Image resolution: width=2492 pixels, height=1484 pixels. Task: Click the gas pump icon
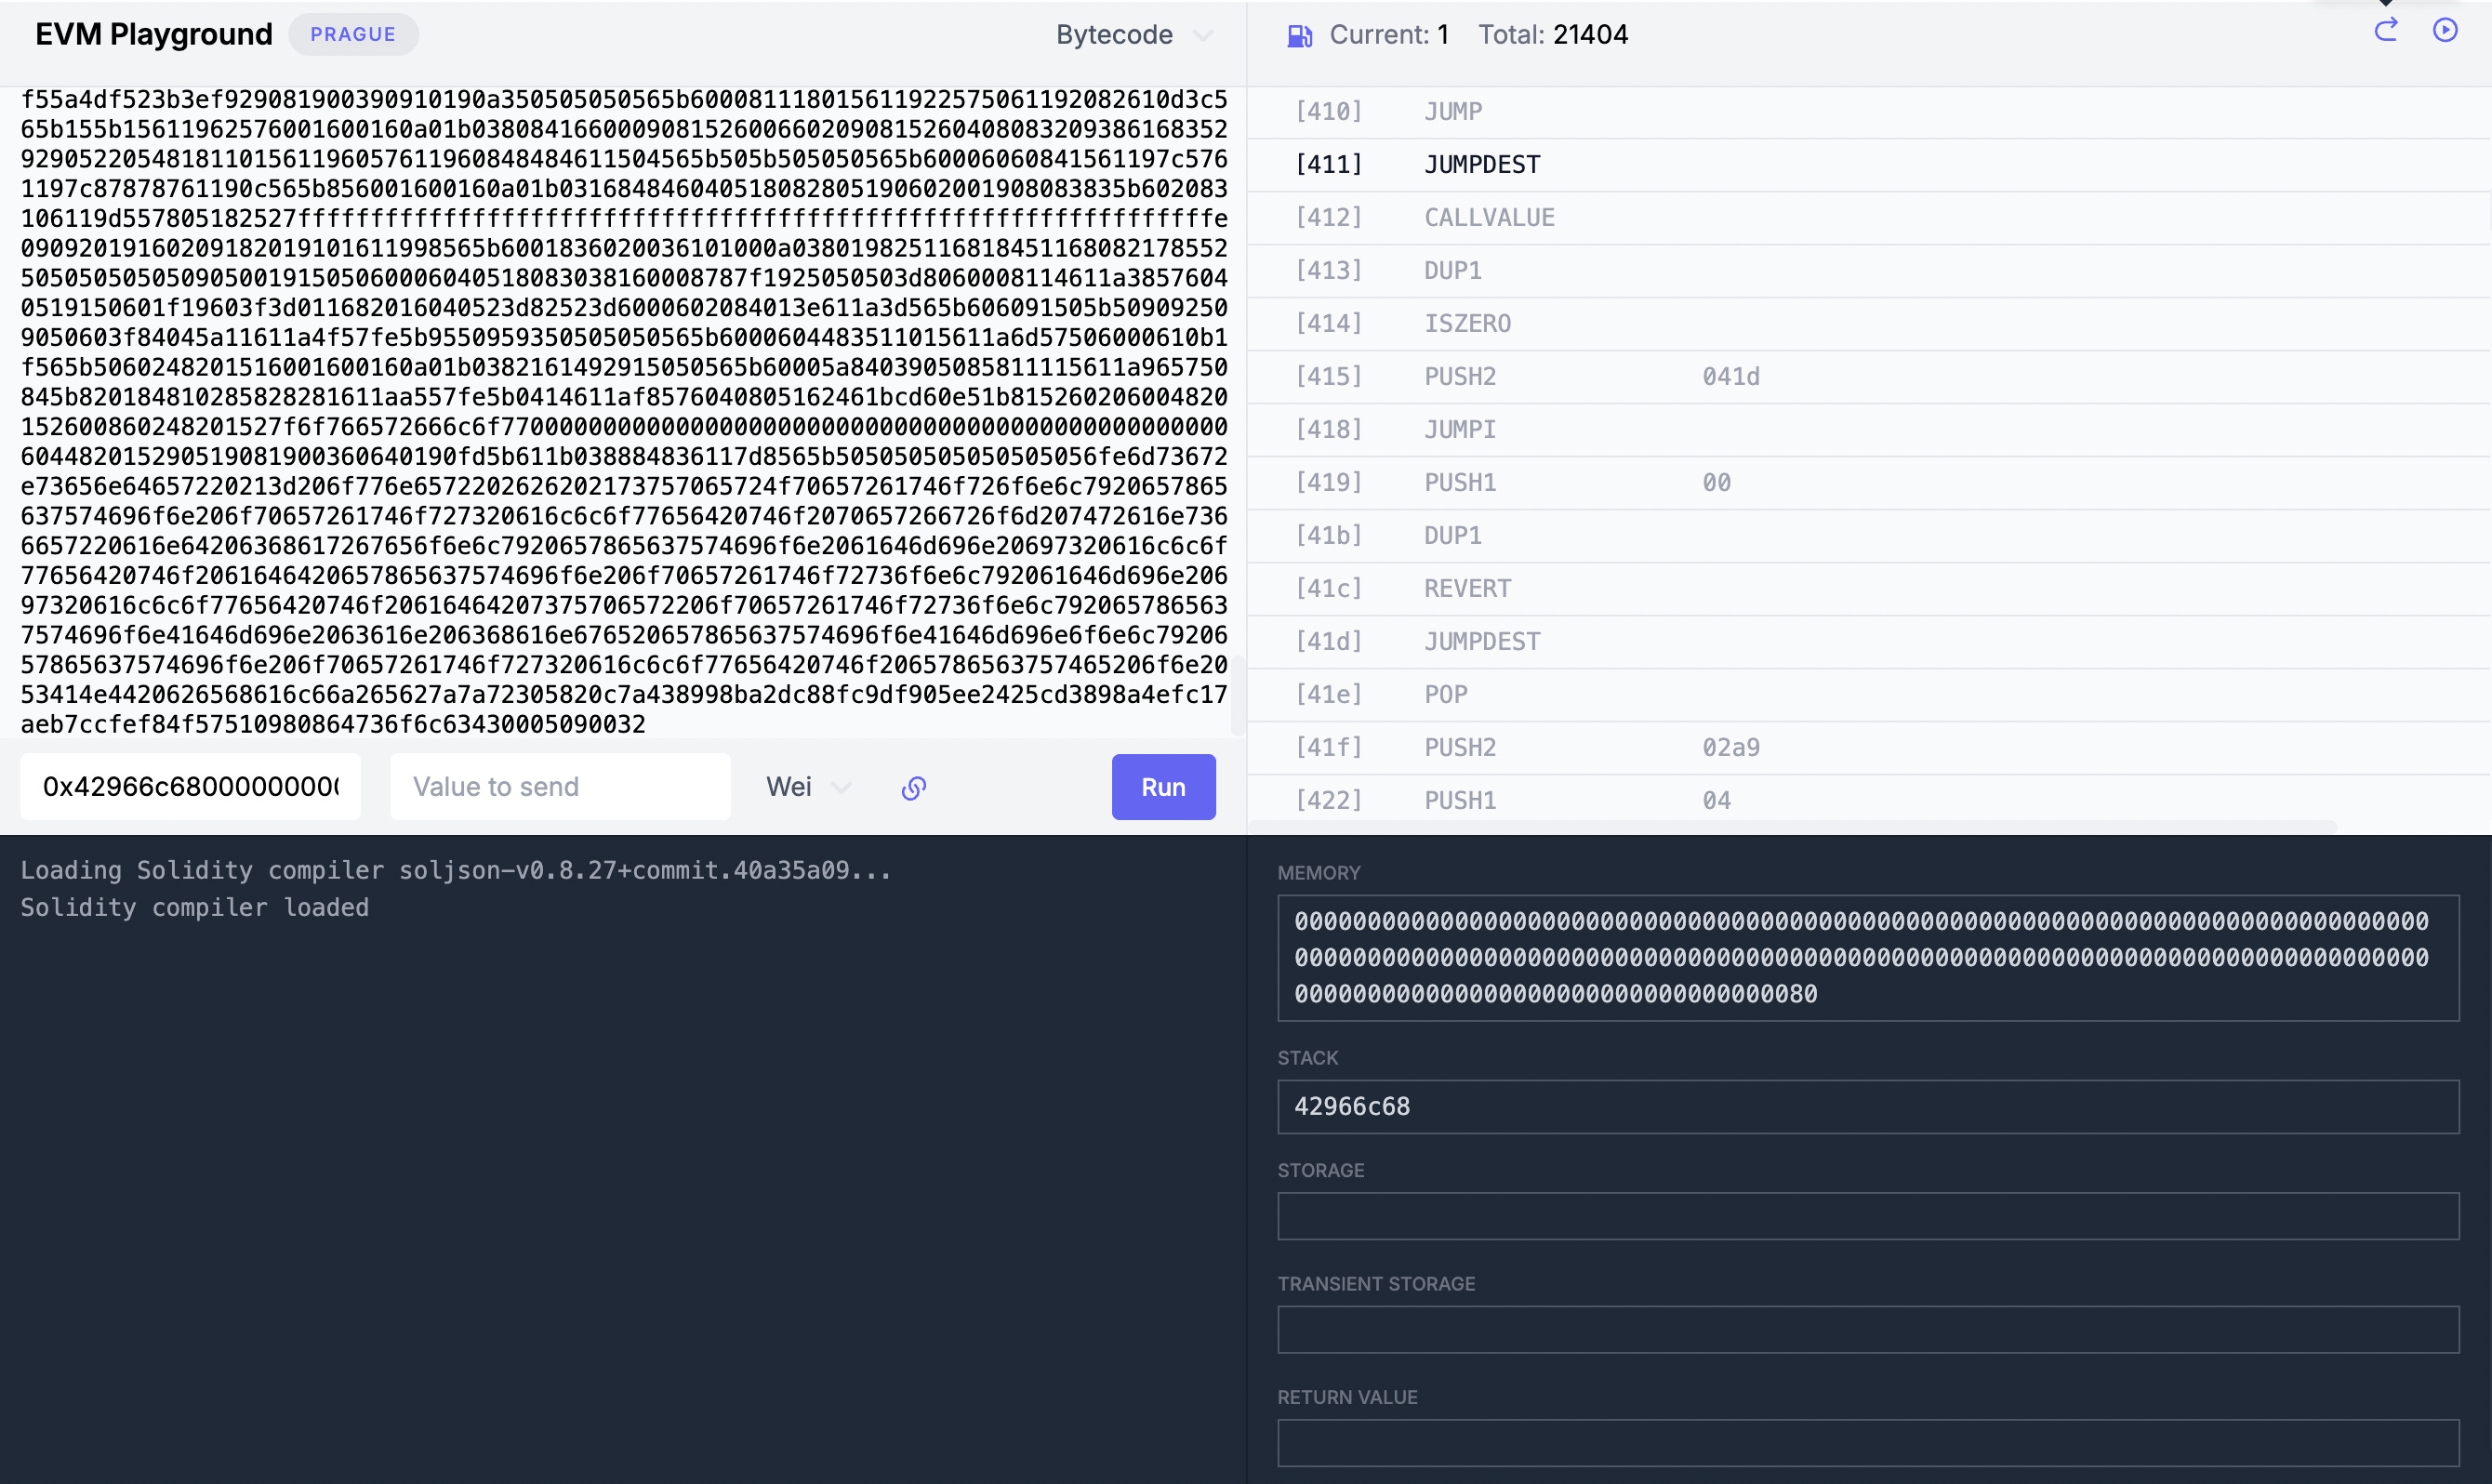pos(1299,36)
